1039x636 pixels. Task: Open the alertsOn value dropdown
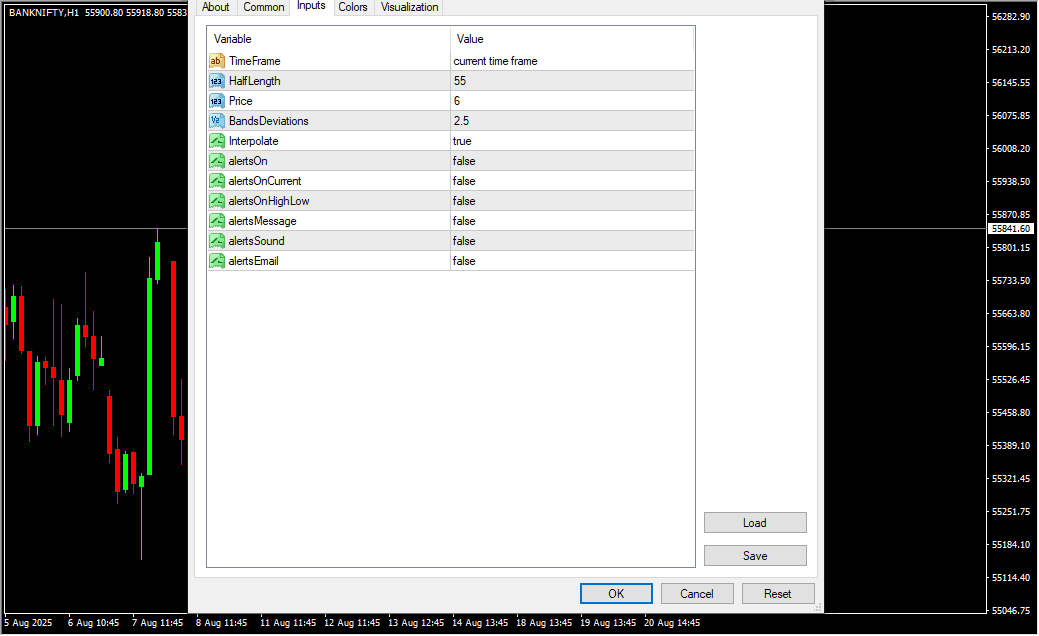[x=570, y=161]
